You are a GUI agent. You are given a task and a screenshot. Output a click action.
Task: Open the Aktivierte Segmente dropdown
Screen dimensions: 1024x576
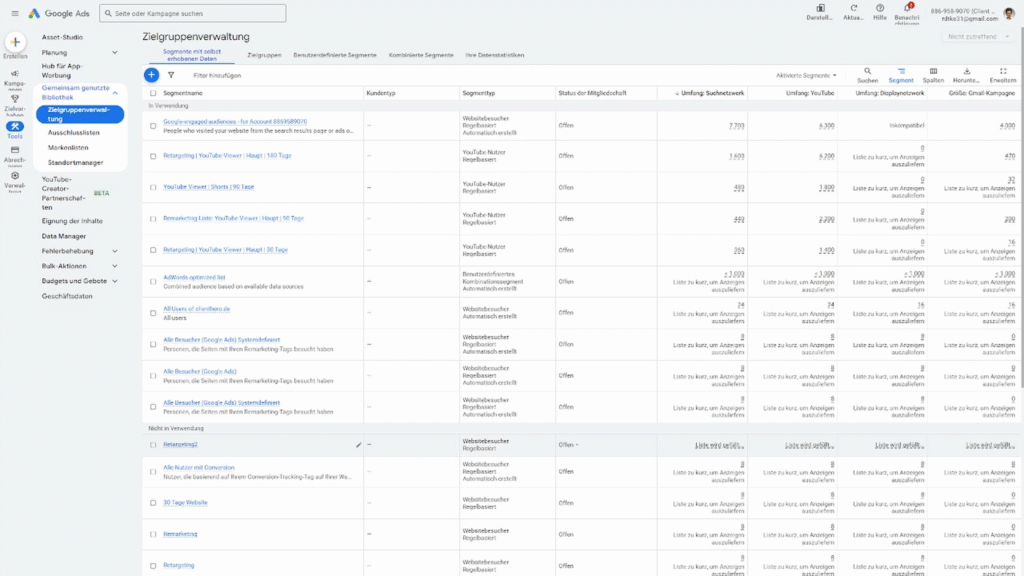pyautogui.click(x=806, y=75)
